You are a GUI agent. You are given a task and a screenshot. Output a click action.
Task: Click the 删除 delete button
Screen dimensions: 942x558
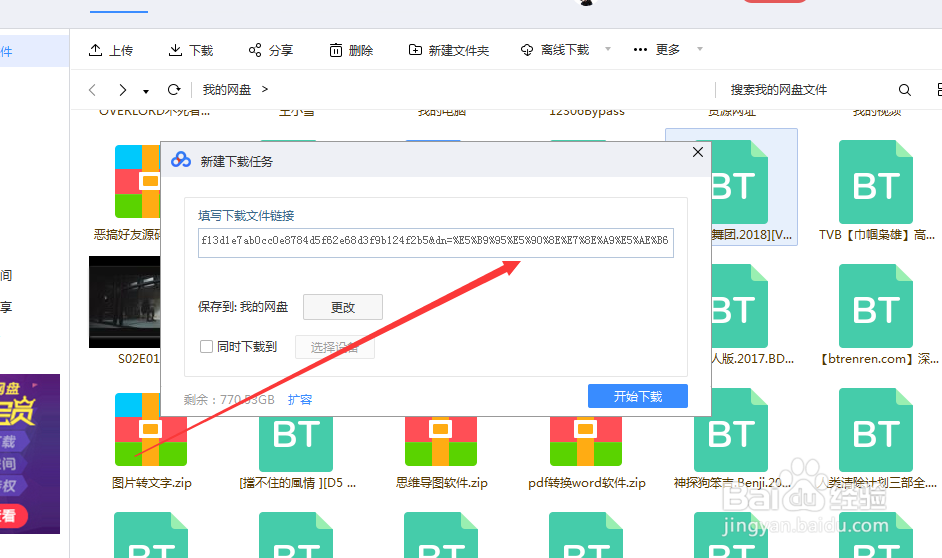coord(351,50)
